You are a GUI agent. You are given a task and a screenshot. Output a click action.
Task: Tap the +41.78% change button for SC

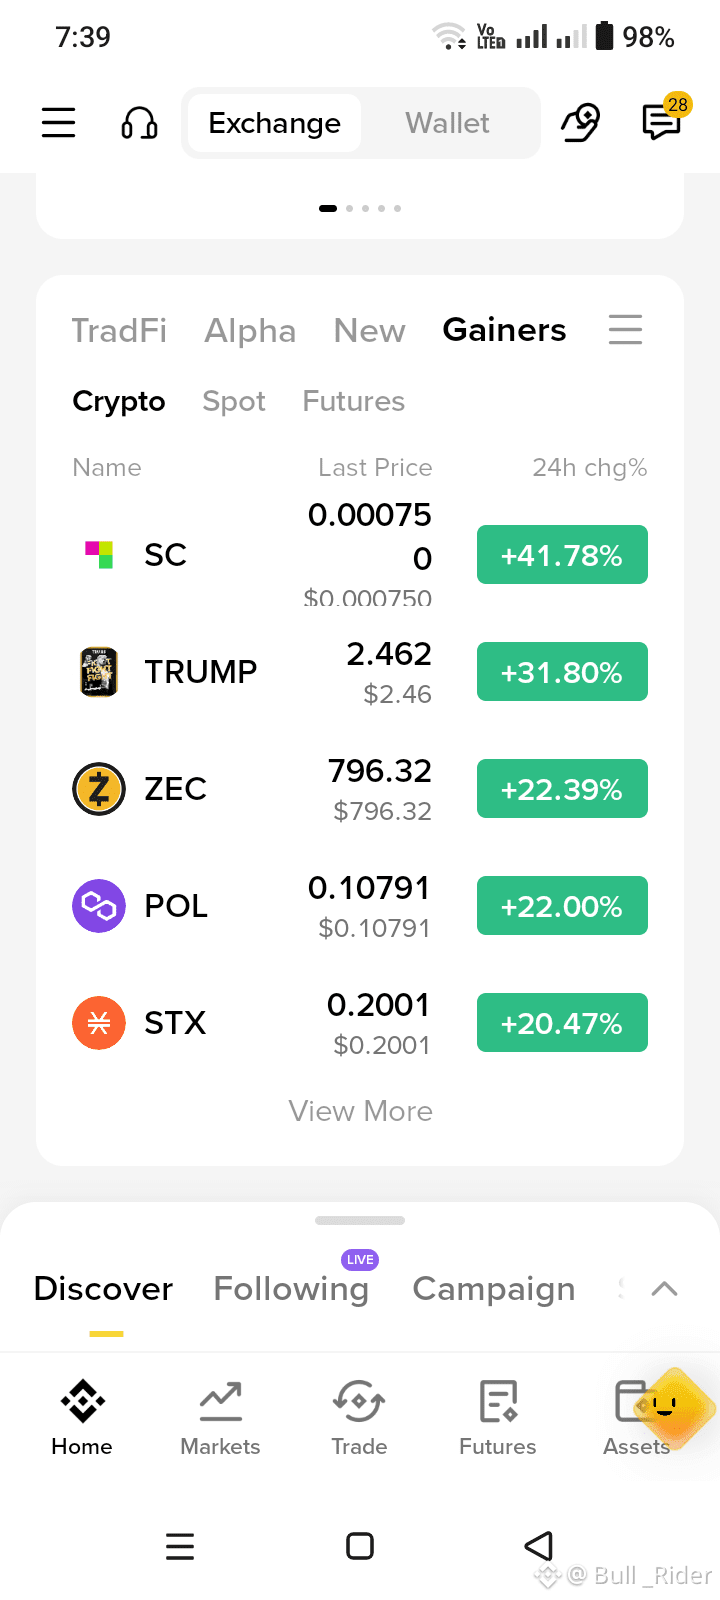(x=562, y=555)
